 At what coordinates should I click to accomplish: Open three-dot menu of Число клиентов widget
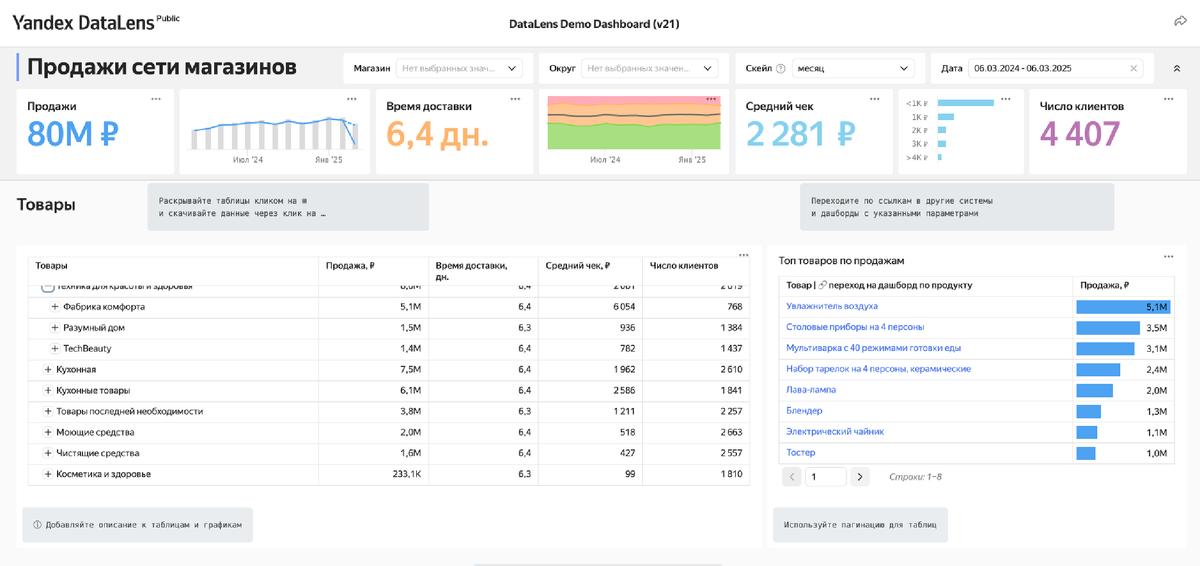pos(1171,99)
